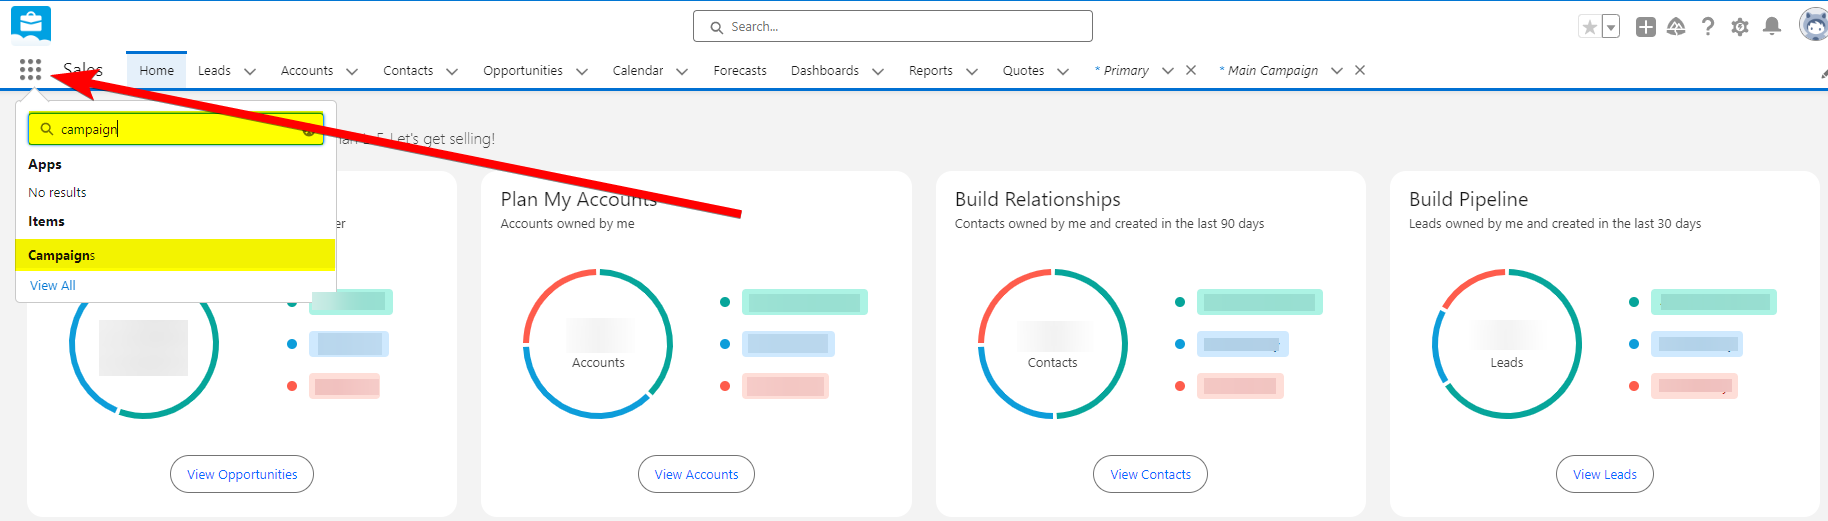Open the Accounts tab
This screenshot has height=521, width=1828.
(x=307, y=70)
